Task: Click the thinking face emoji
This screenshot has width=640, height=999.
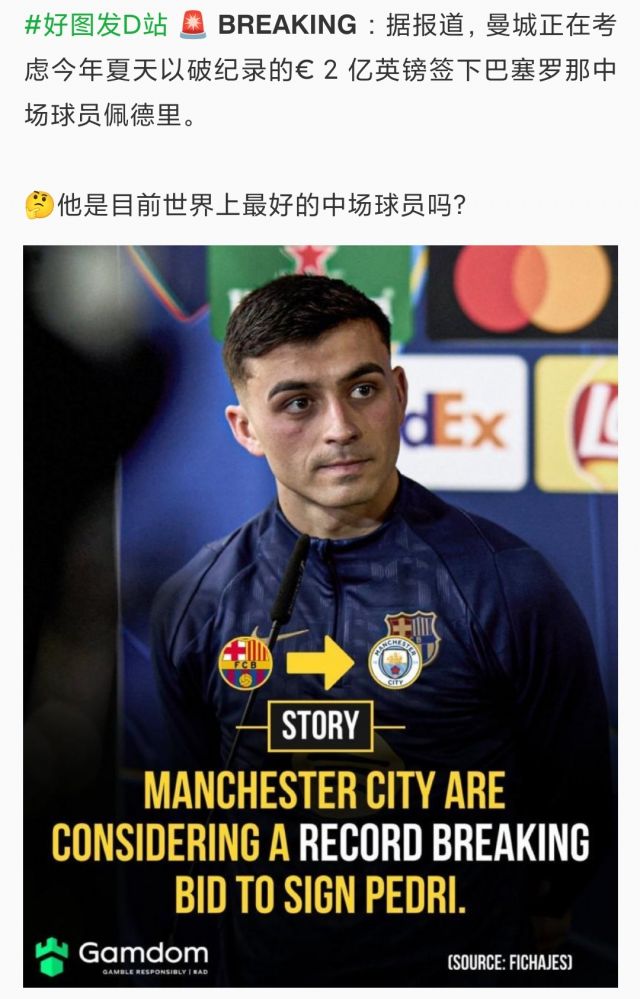Action: coord(39,205)
